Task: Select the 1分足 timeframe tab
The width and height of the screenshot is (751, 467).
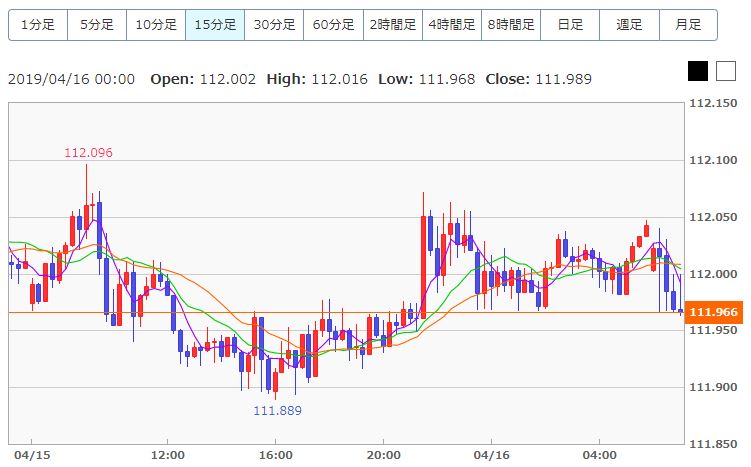Action: 38,24
